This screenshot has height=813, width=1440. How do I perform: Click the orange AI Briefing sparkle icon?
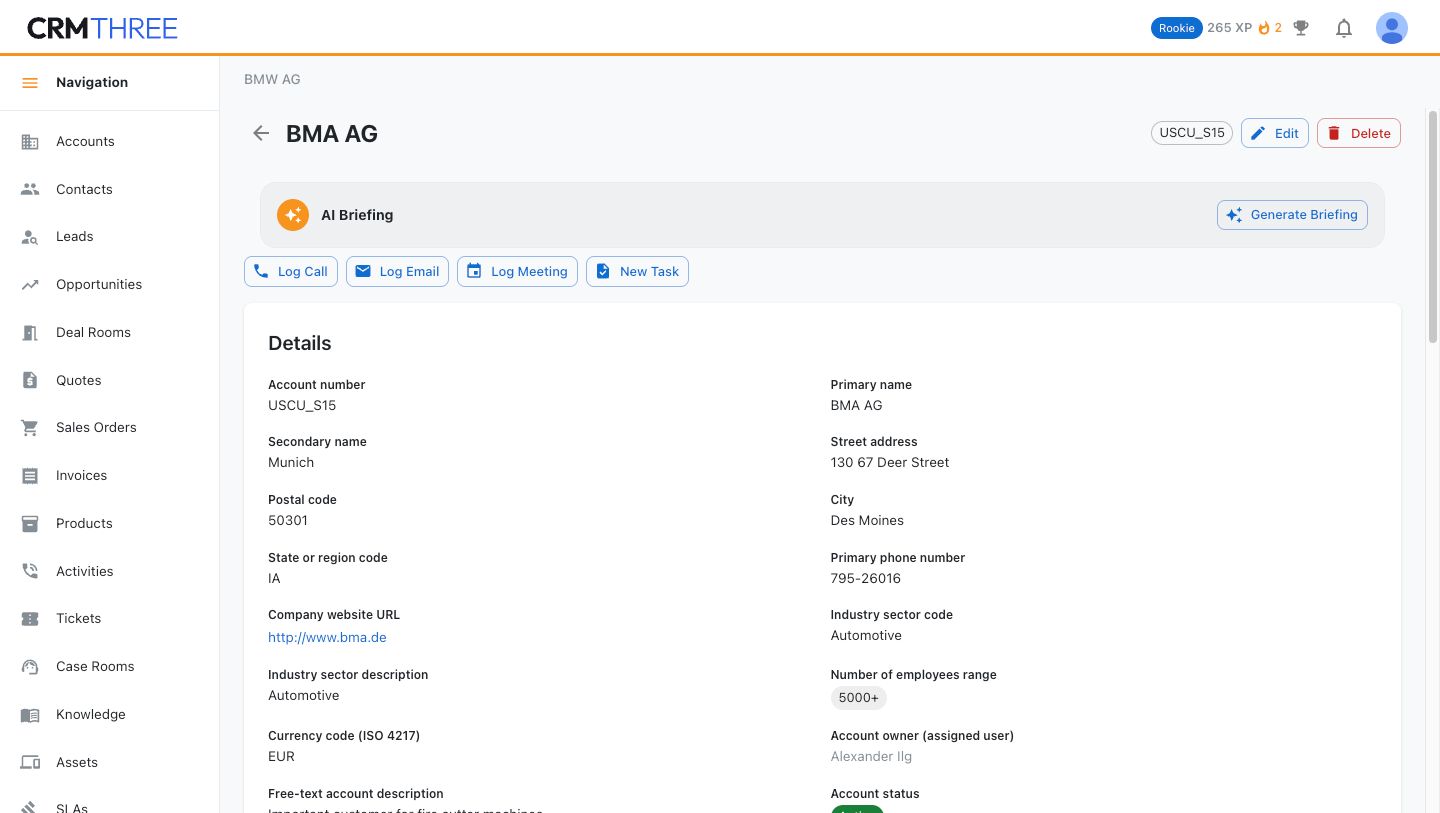click(293, 215)
